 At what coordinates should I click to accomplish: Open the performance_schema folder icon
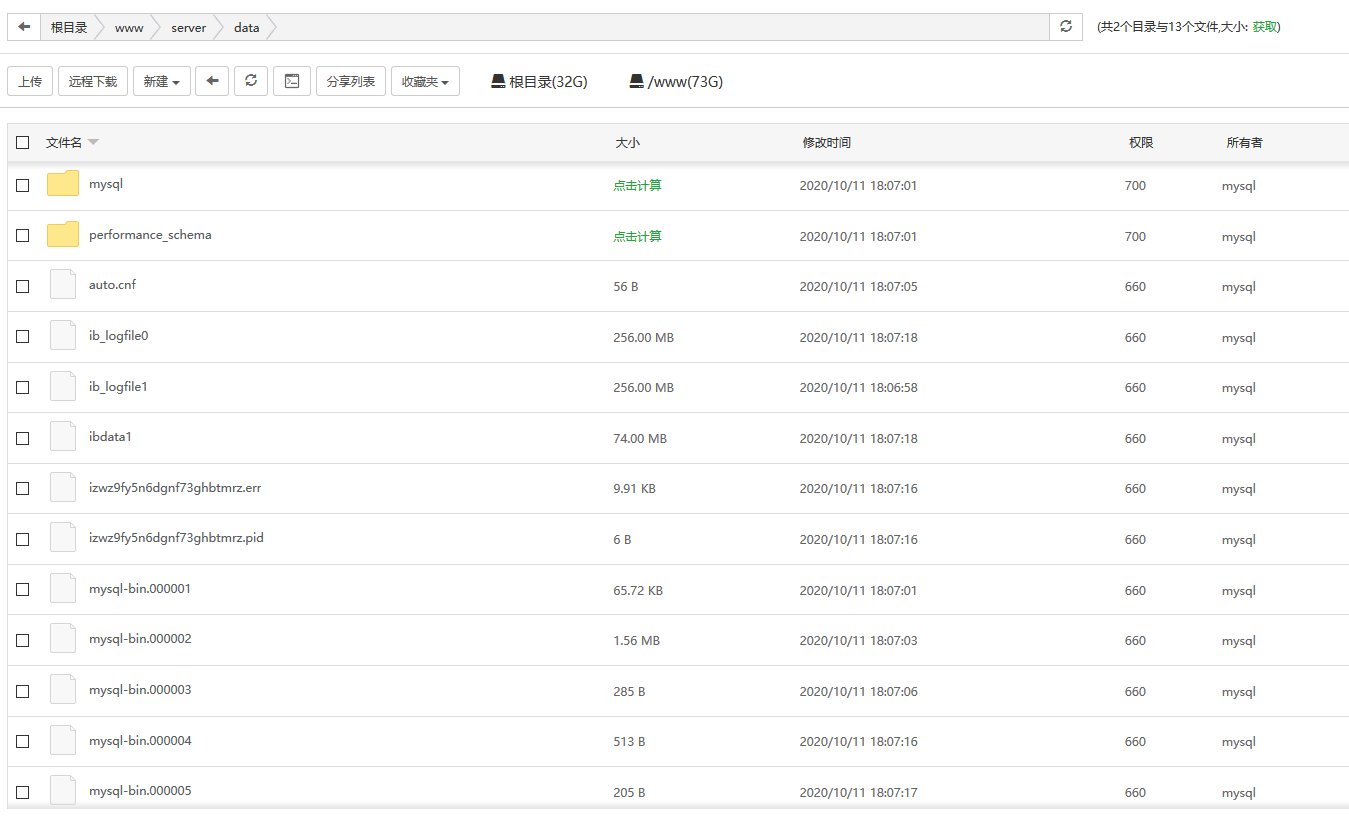(x=63, y=235)
